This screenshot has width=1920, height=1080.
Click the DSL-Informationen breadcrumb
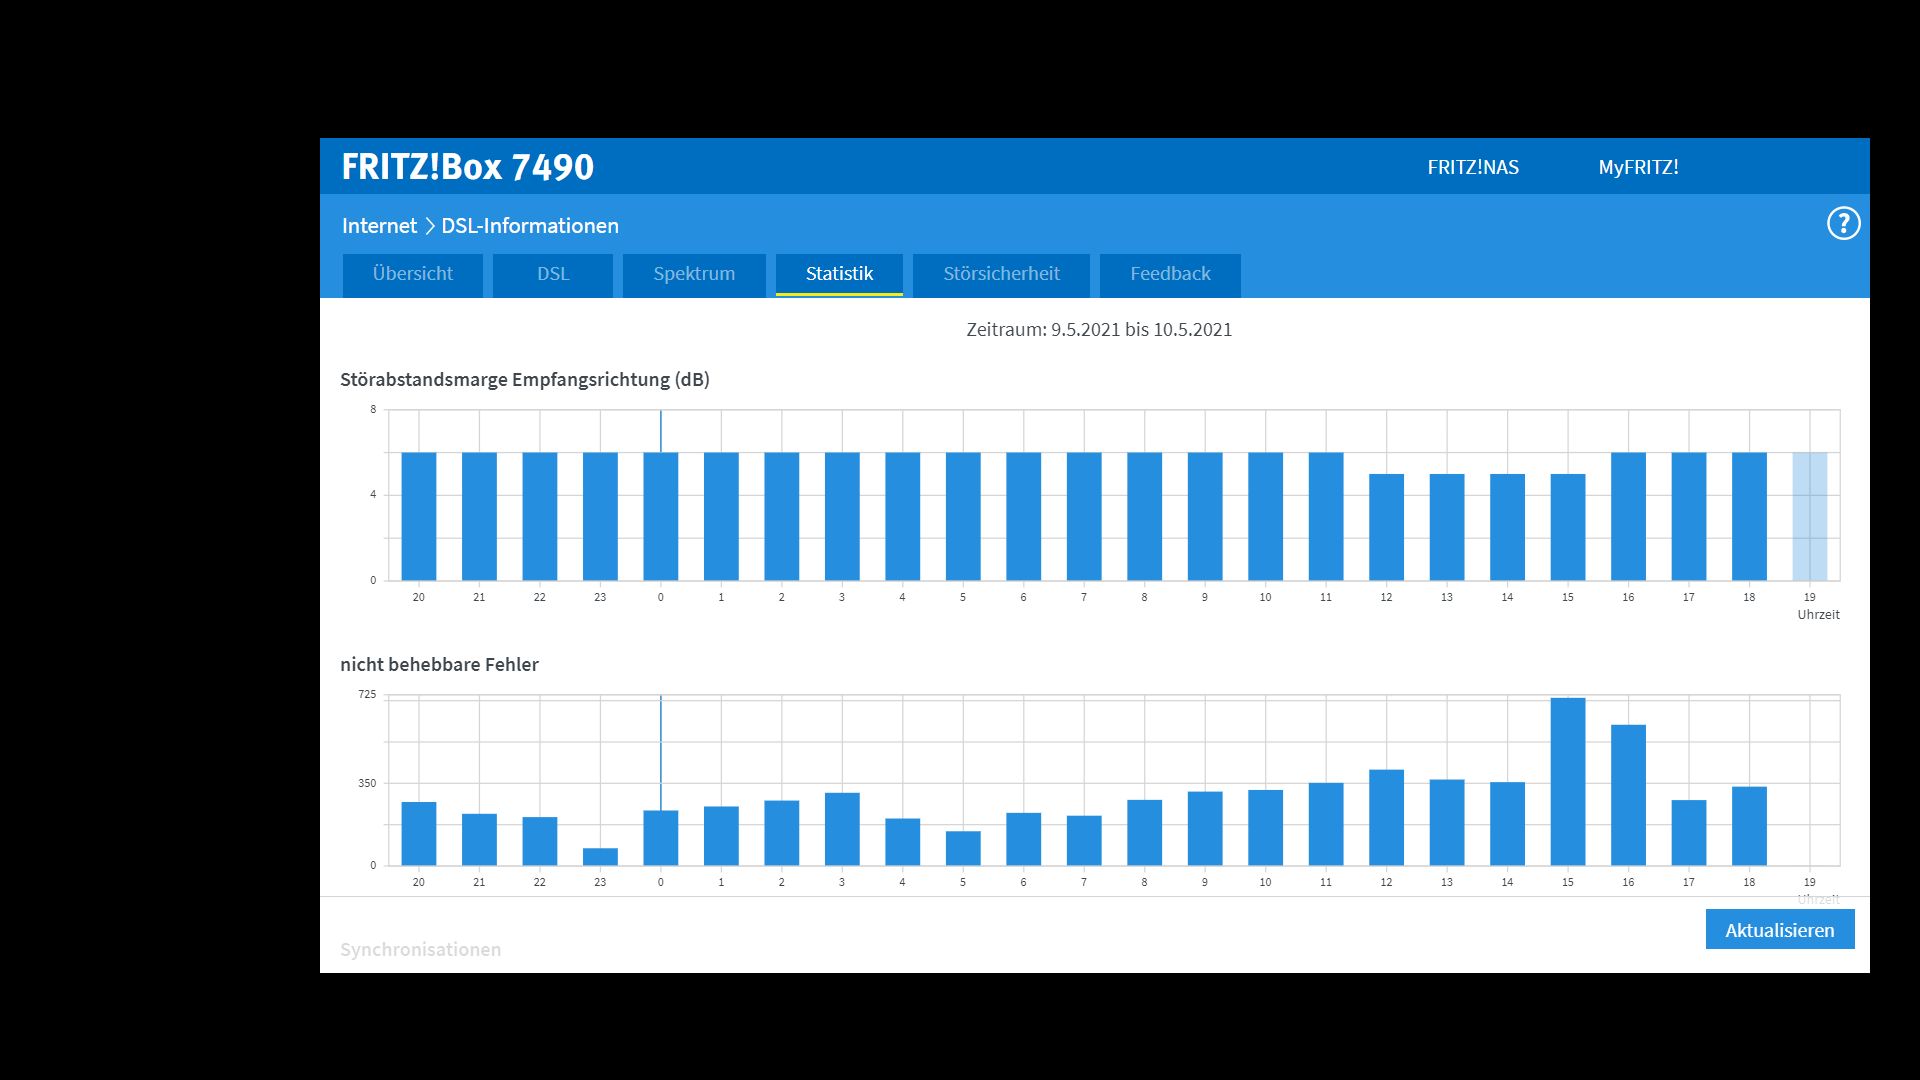[530, 226]
